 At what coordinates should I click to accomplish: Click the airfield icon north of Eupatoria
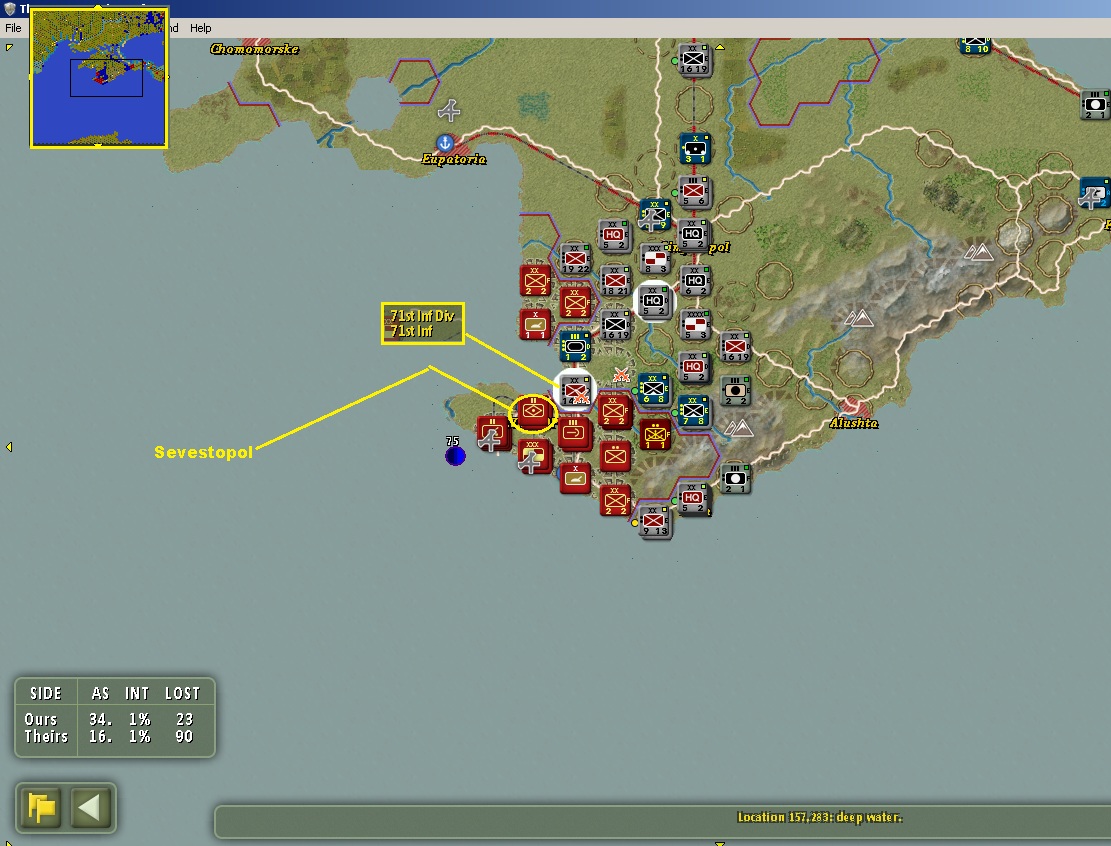[449, 111]
